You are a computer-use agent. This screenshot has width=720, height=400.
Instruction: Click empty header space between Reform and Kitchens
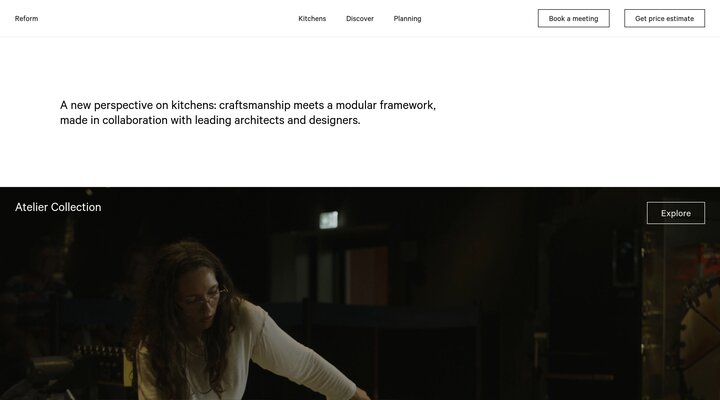pos(168,18)
